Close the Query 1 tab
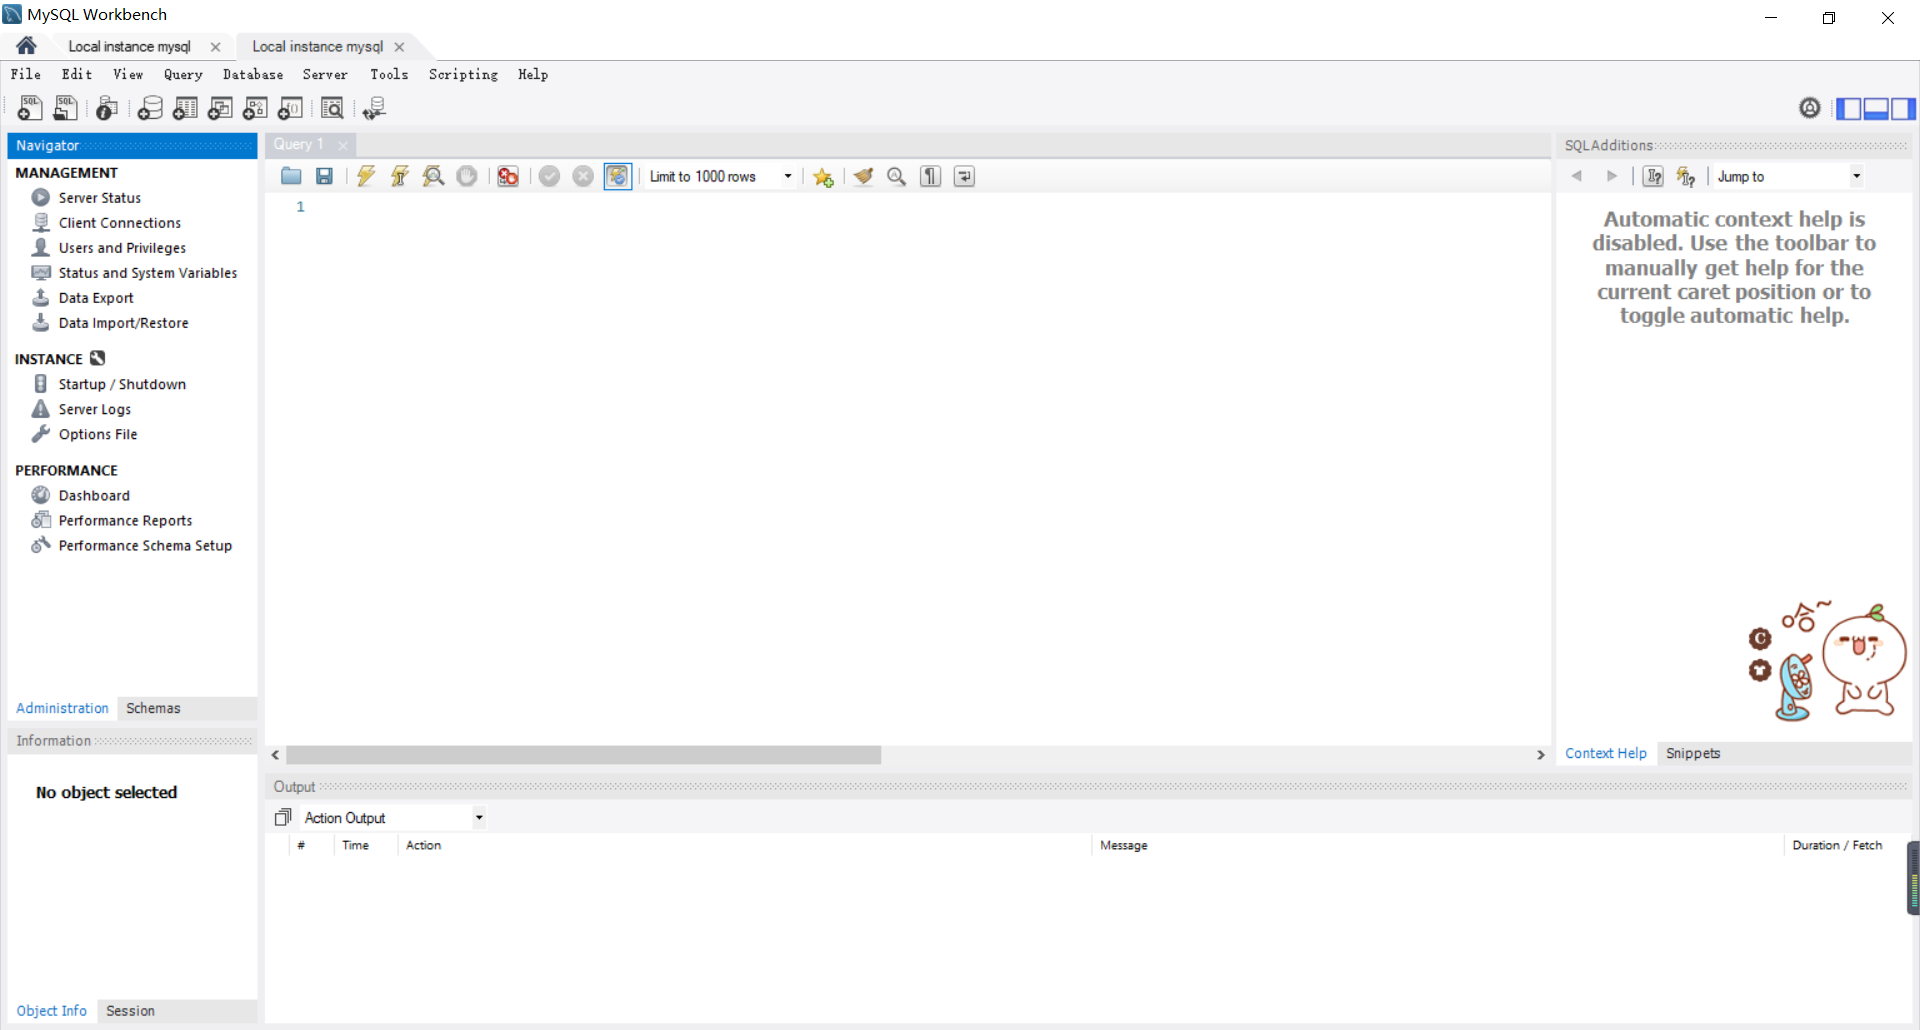Screen dimensions: 1920x1030 343,145
